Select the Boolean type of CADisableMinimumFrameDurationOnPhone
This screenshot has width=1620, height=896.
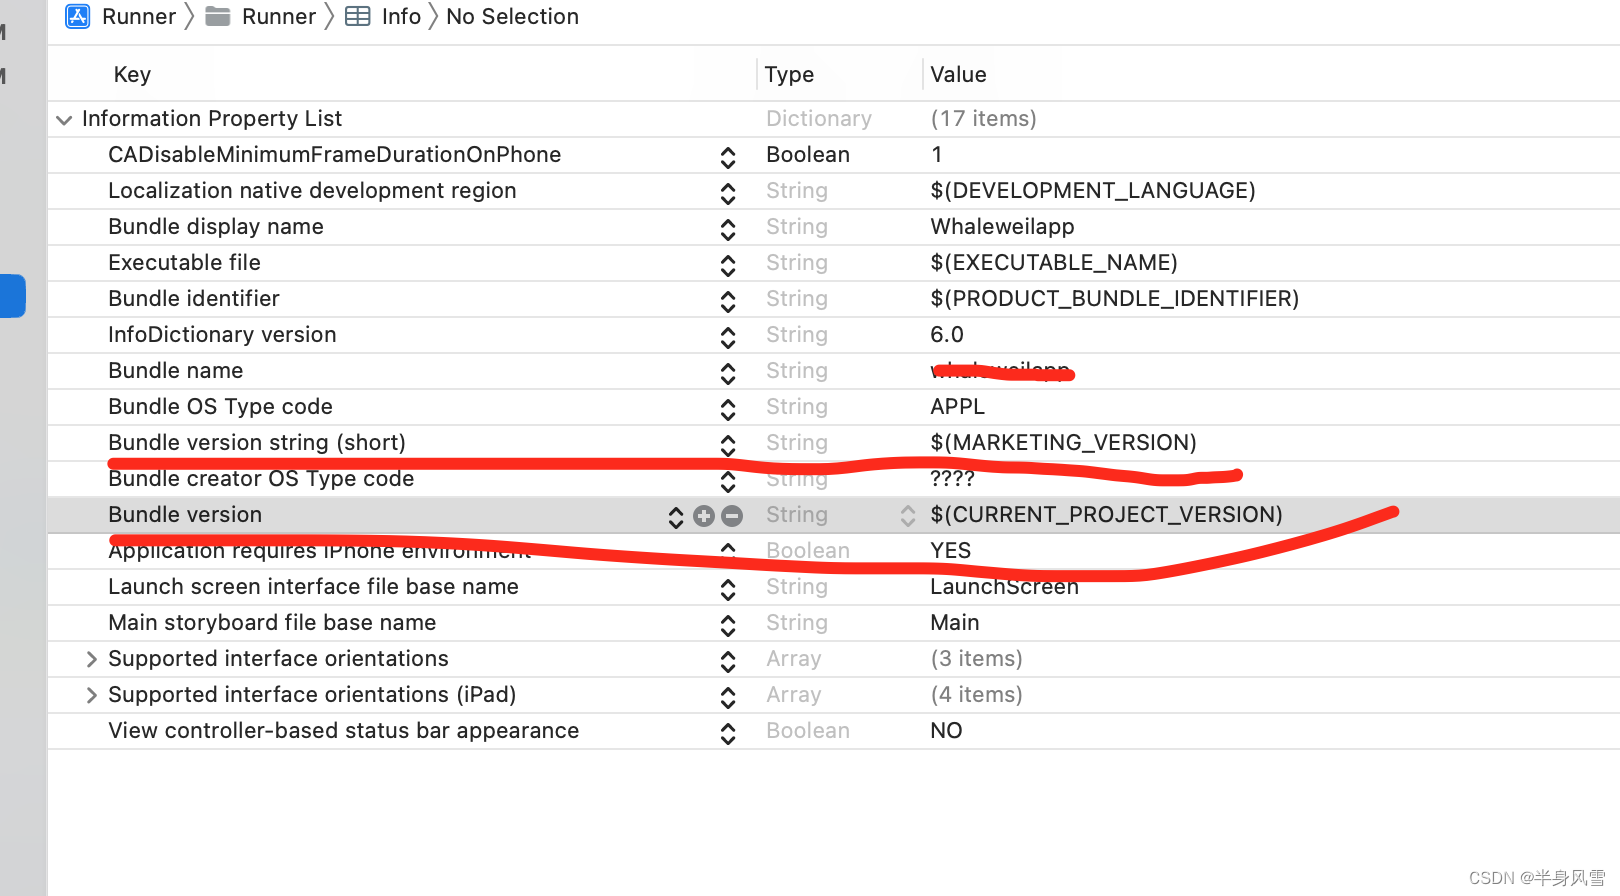pyautogui.click(x=808, y=155)
